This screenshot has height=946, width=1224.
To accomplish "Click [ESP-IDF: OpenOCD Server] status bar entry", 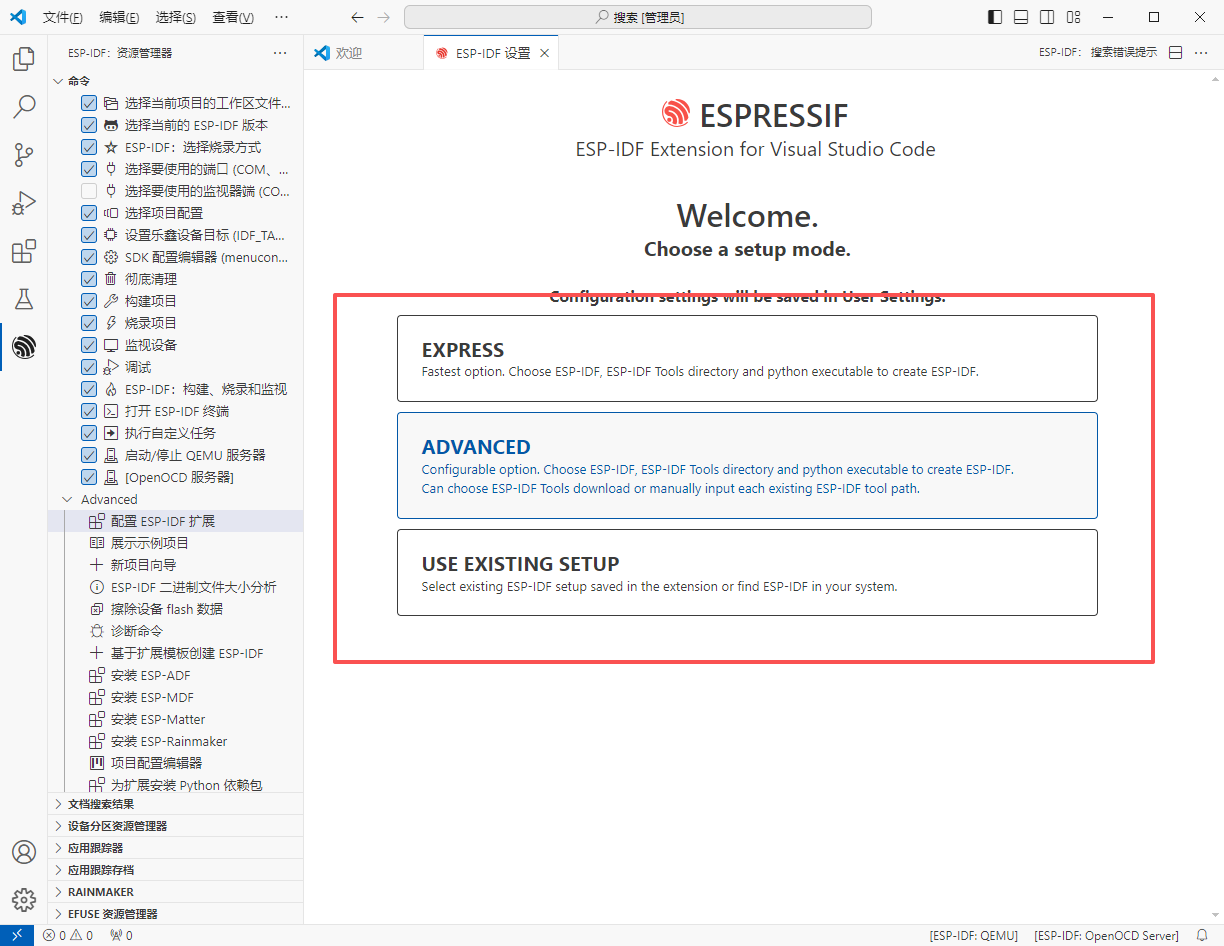I will (1107, 936).
